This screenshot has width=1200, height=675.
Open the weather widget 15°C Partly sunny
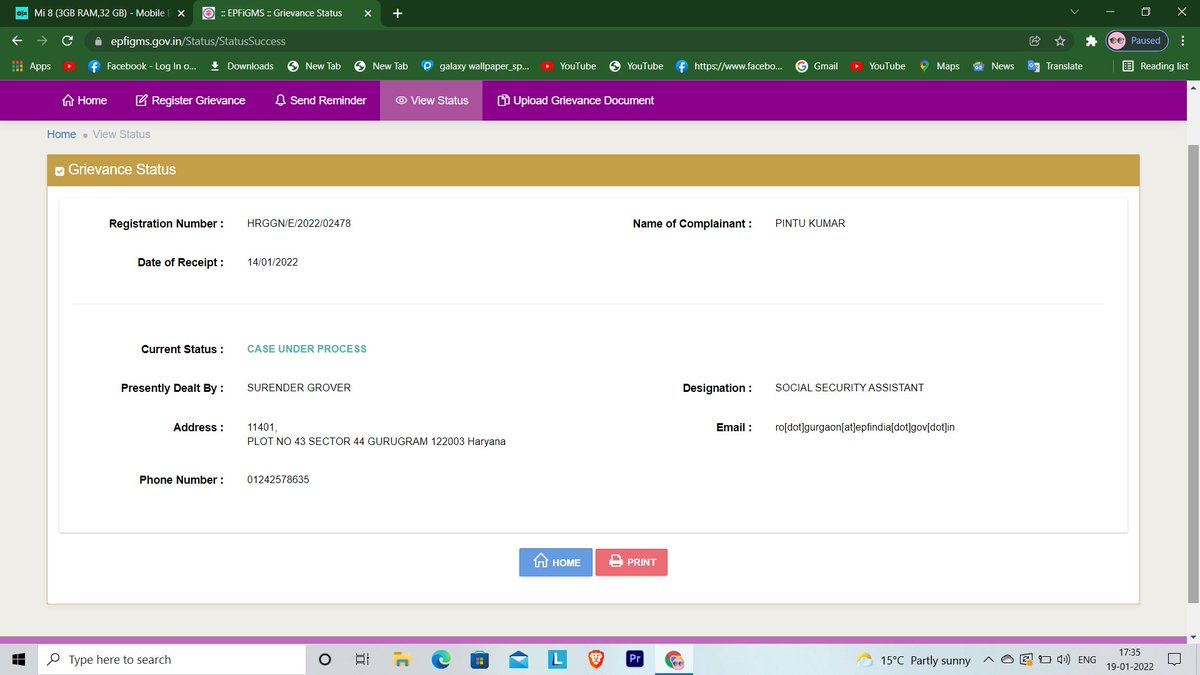[914, 660]
